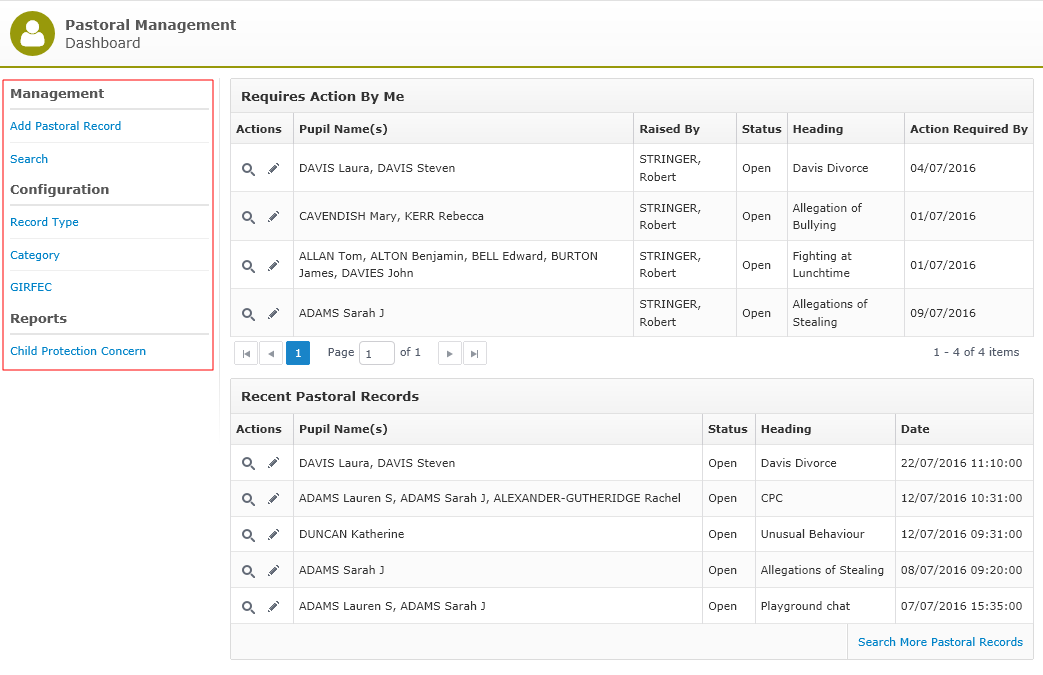View the Unusual Behaviour record

point(248,535)
